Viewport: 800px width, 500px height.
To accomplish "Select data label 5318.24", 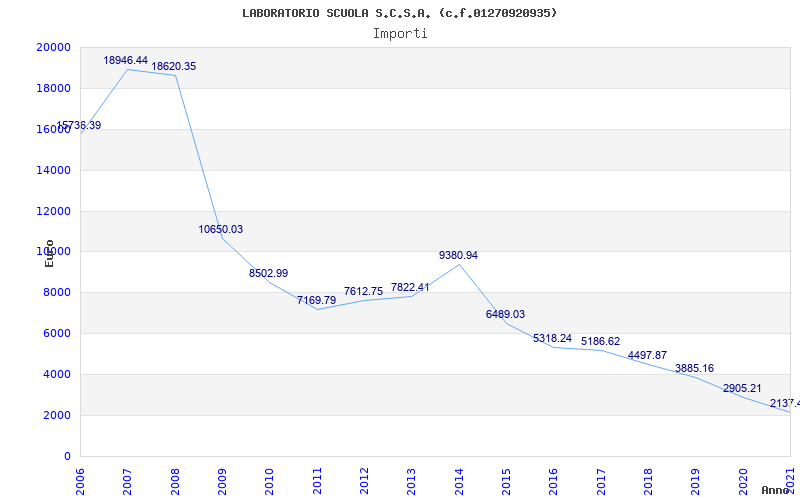I will tap(553, 338).
